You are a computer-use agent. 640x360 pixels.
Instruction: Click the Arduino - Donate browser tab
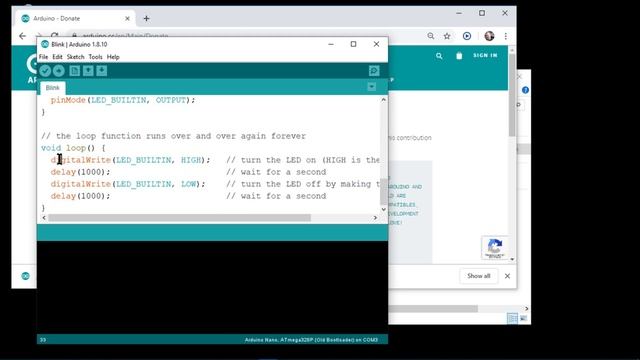[76, 18]
